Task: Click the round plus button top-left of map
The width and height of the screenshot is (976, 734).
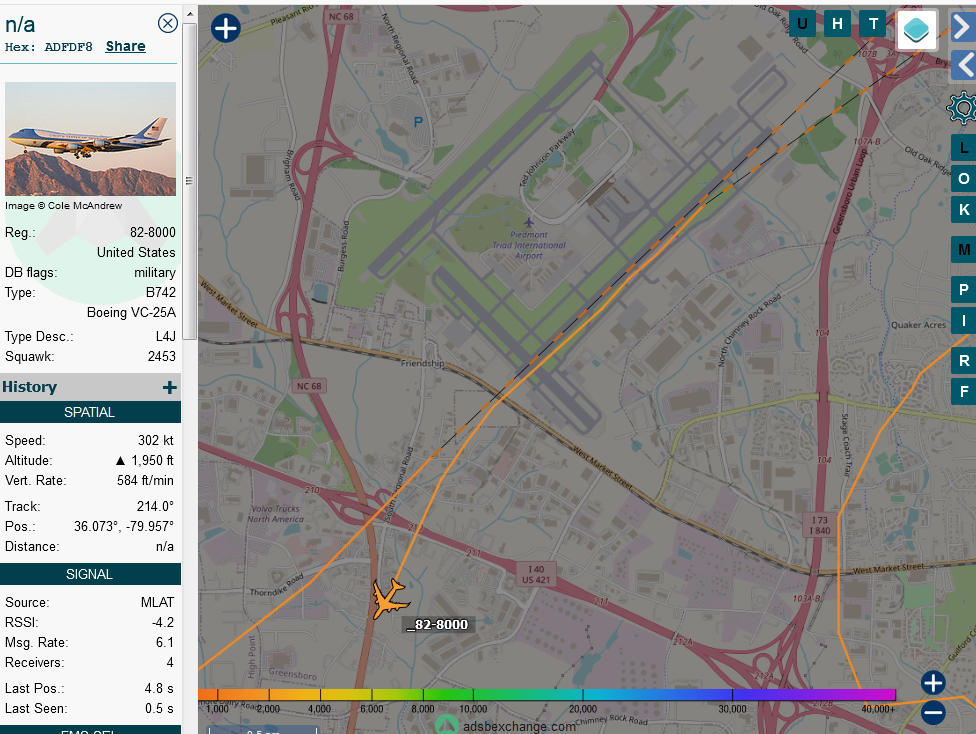Action: click(225, 29)
